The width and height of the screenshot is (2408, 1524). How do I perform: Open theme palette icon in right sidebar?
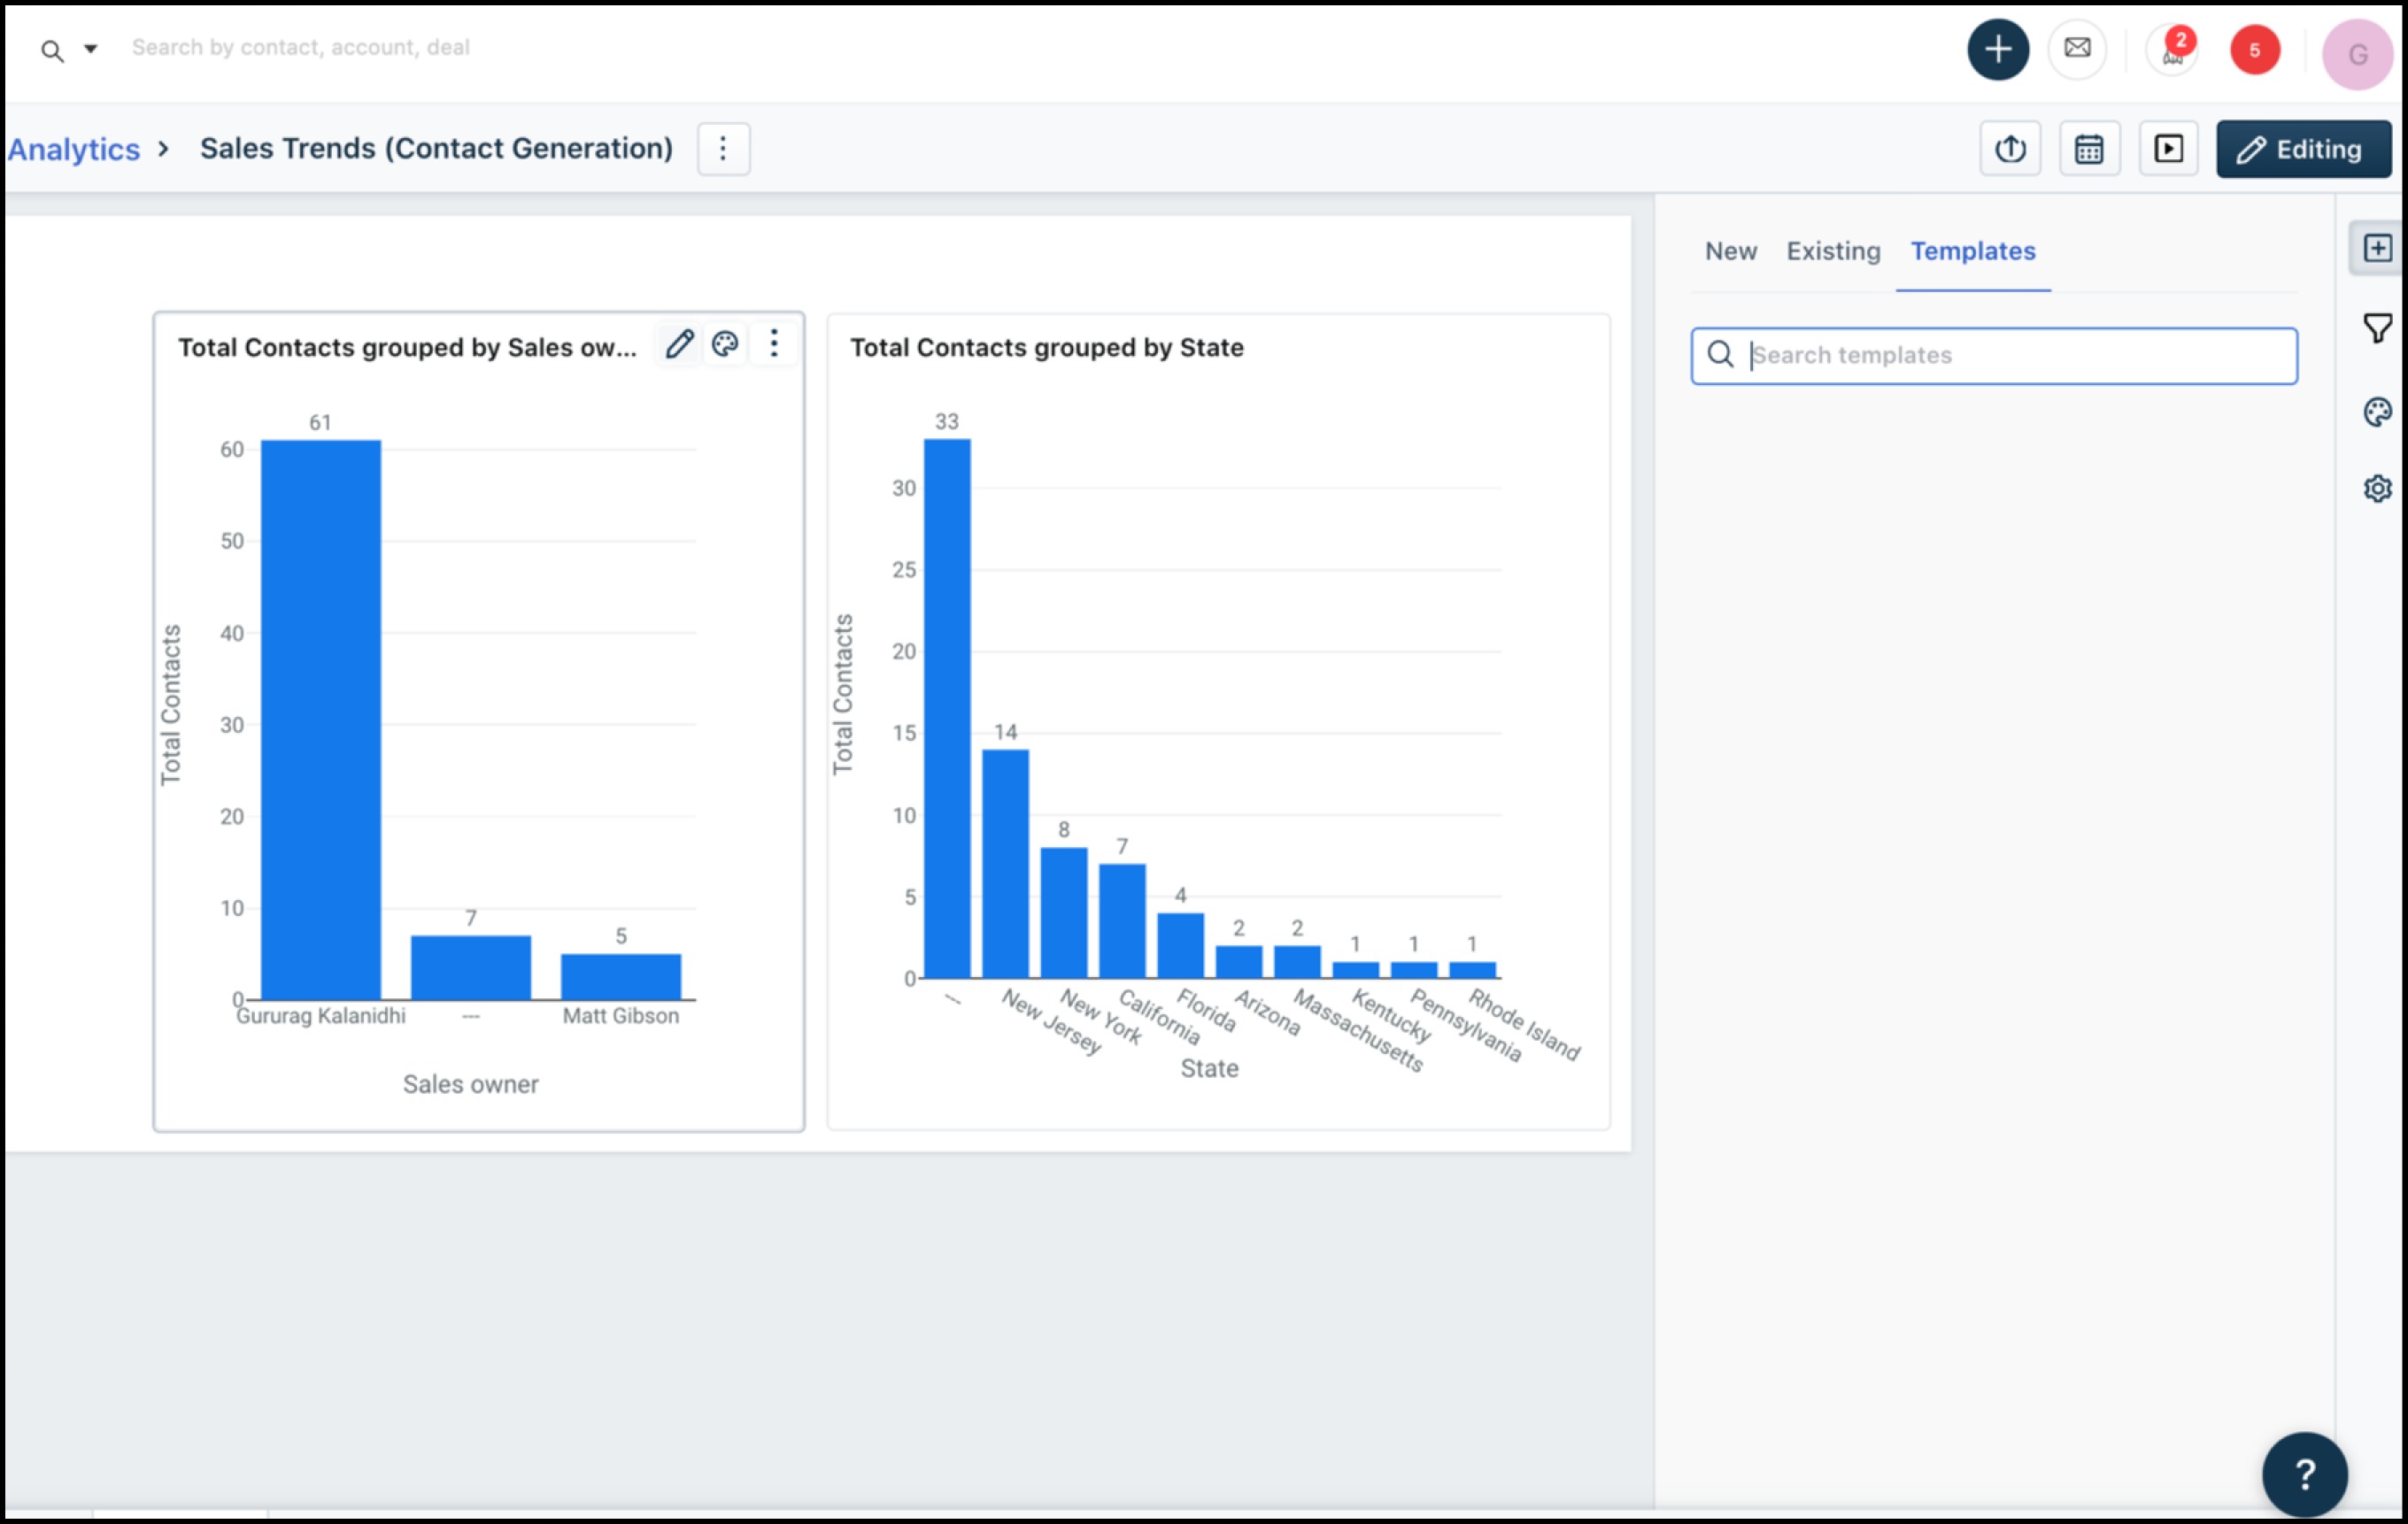[x=2377, y=411]
